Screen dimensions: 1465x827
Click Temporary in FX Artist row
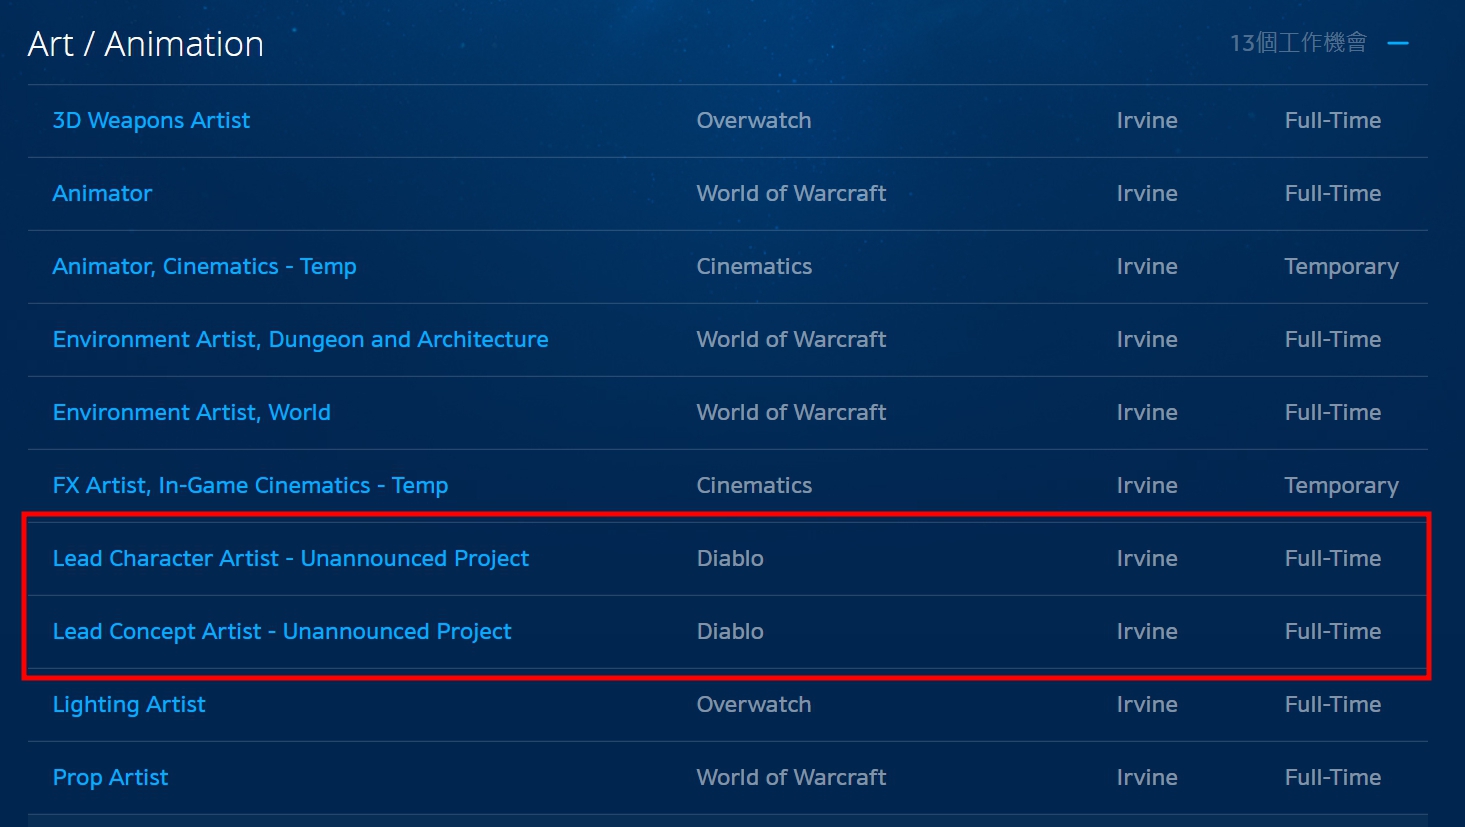point(1341,486)
